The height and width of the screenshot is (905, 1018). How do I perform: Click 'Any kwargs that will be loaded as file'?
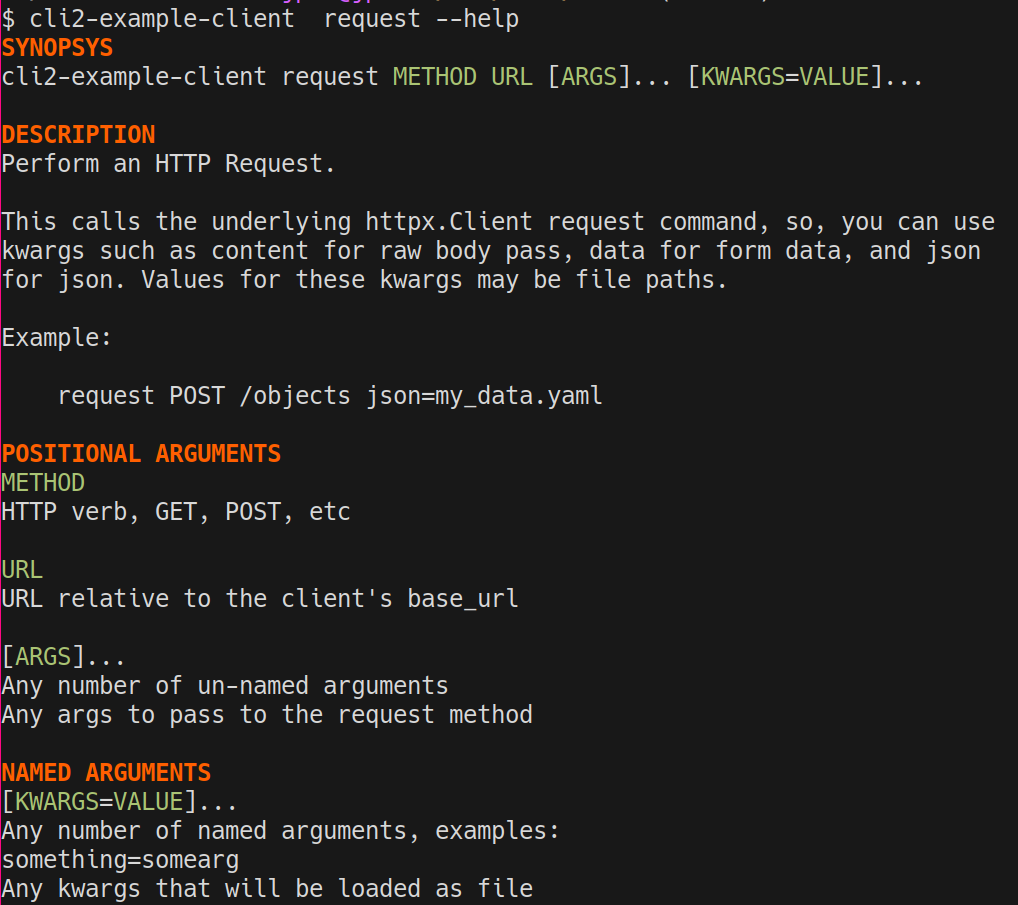click(267, 889)
